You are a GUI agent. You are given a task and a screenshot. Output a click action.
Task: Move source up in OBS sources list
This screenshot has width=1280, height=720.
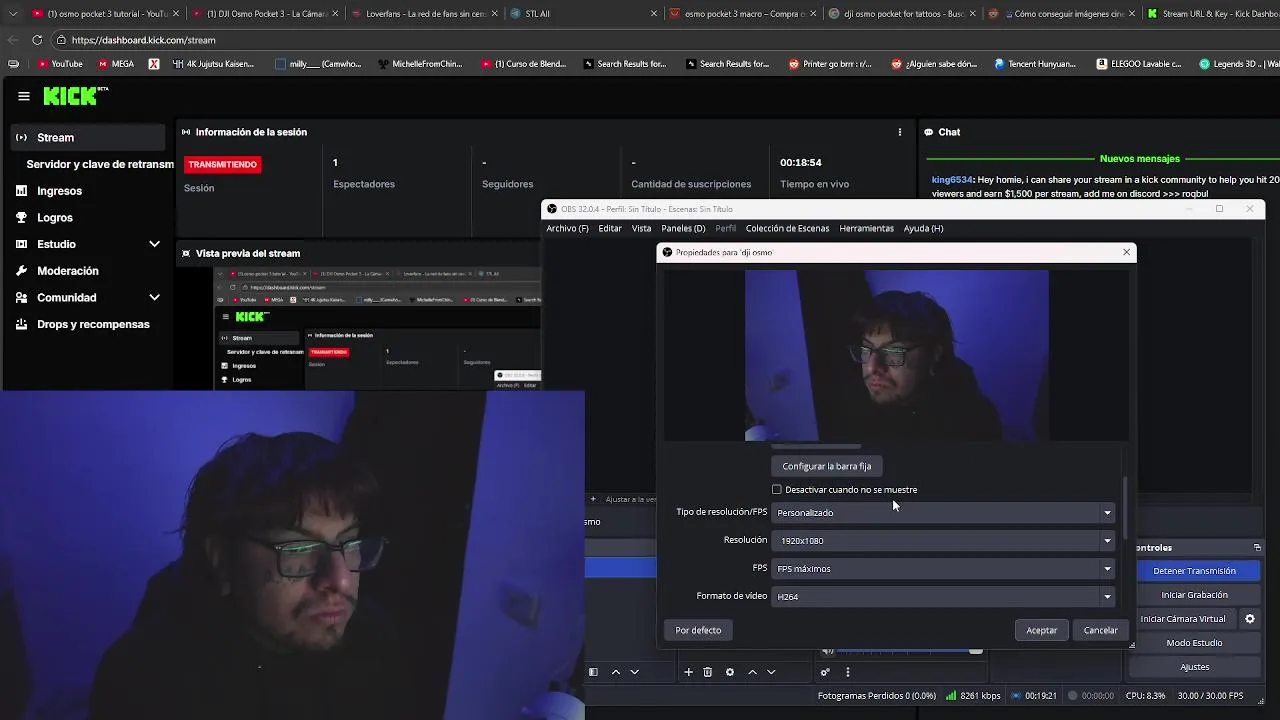(752, 672)
